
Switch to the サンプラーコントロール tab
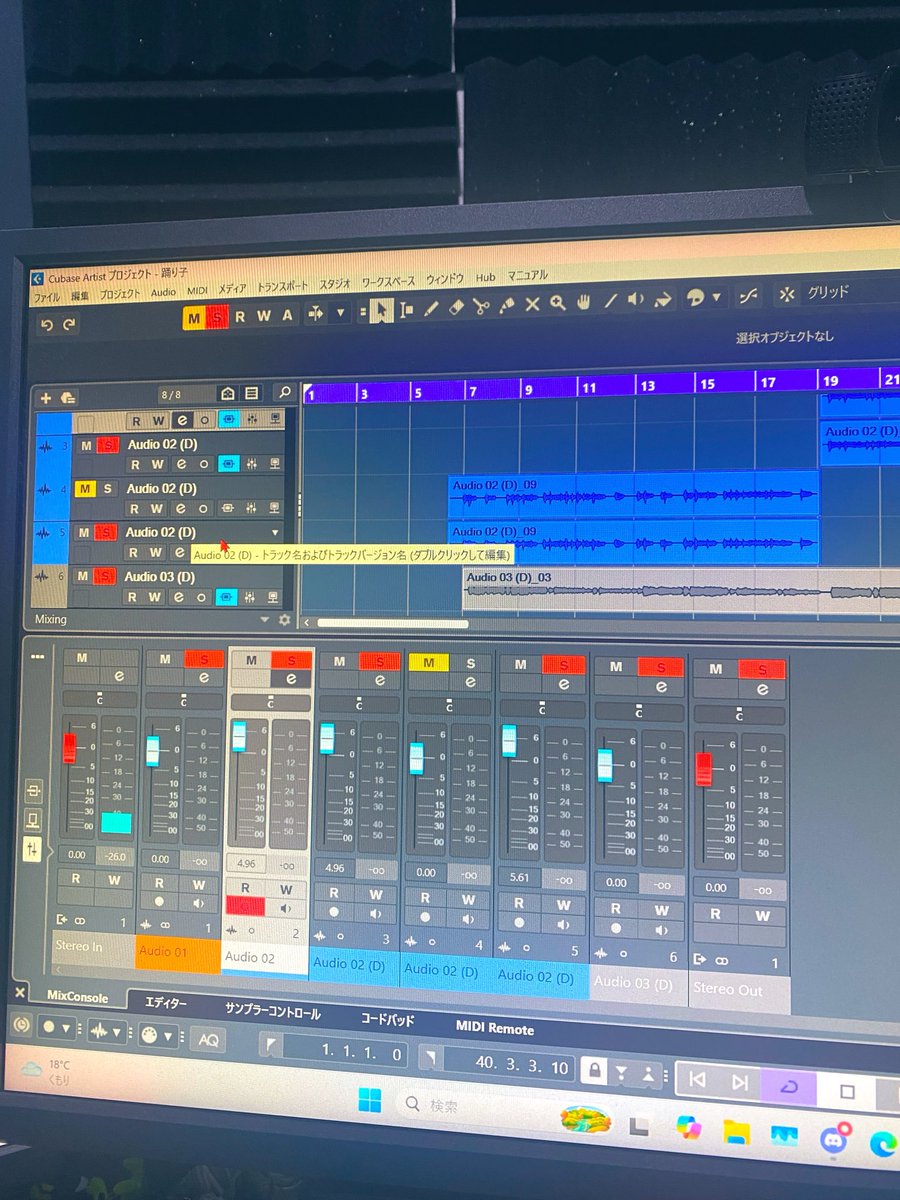[x=272, y=1012]
